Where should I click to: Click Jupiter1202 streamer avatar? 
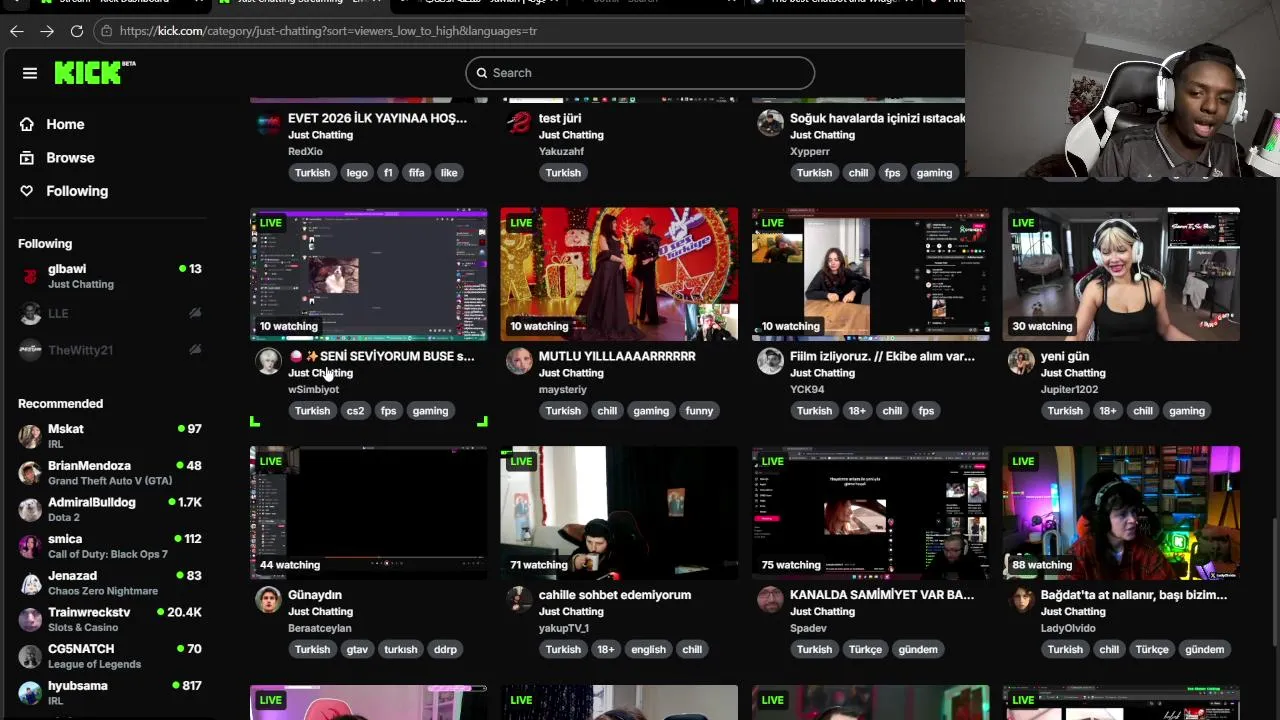(x=1021, y=361)
